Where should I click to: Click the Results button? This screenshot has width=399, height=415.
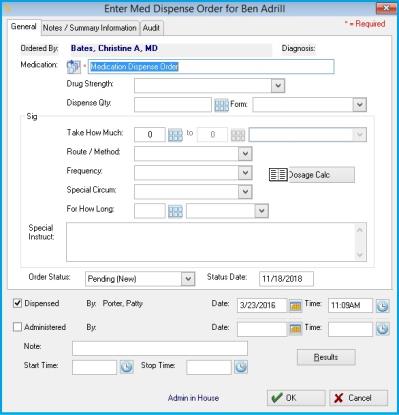(326, 357)
